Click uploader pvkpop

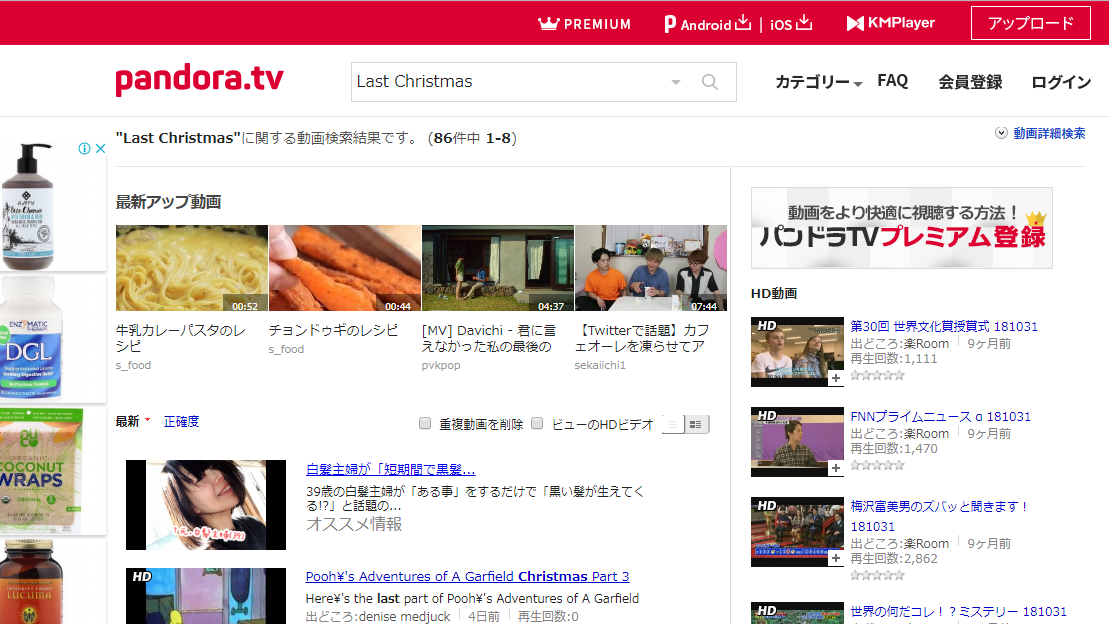tap(441, 365)
